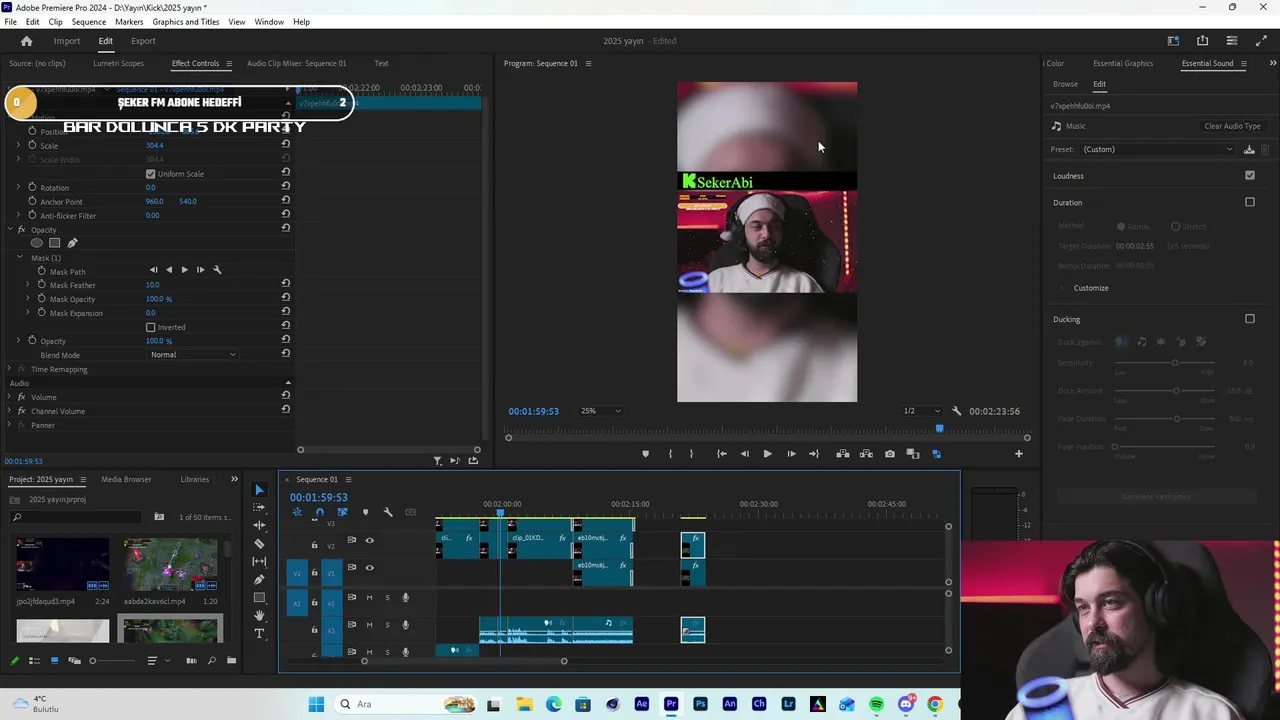This screenshot has height=720, width=1280.
Task: Open Timeline Display Settings wrench
Action: [388, 512]
